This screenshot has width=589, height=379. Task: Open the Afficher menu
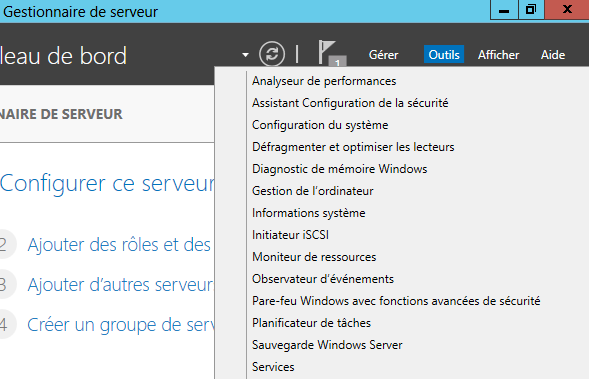pyautogui.click(x=498, y=55)
